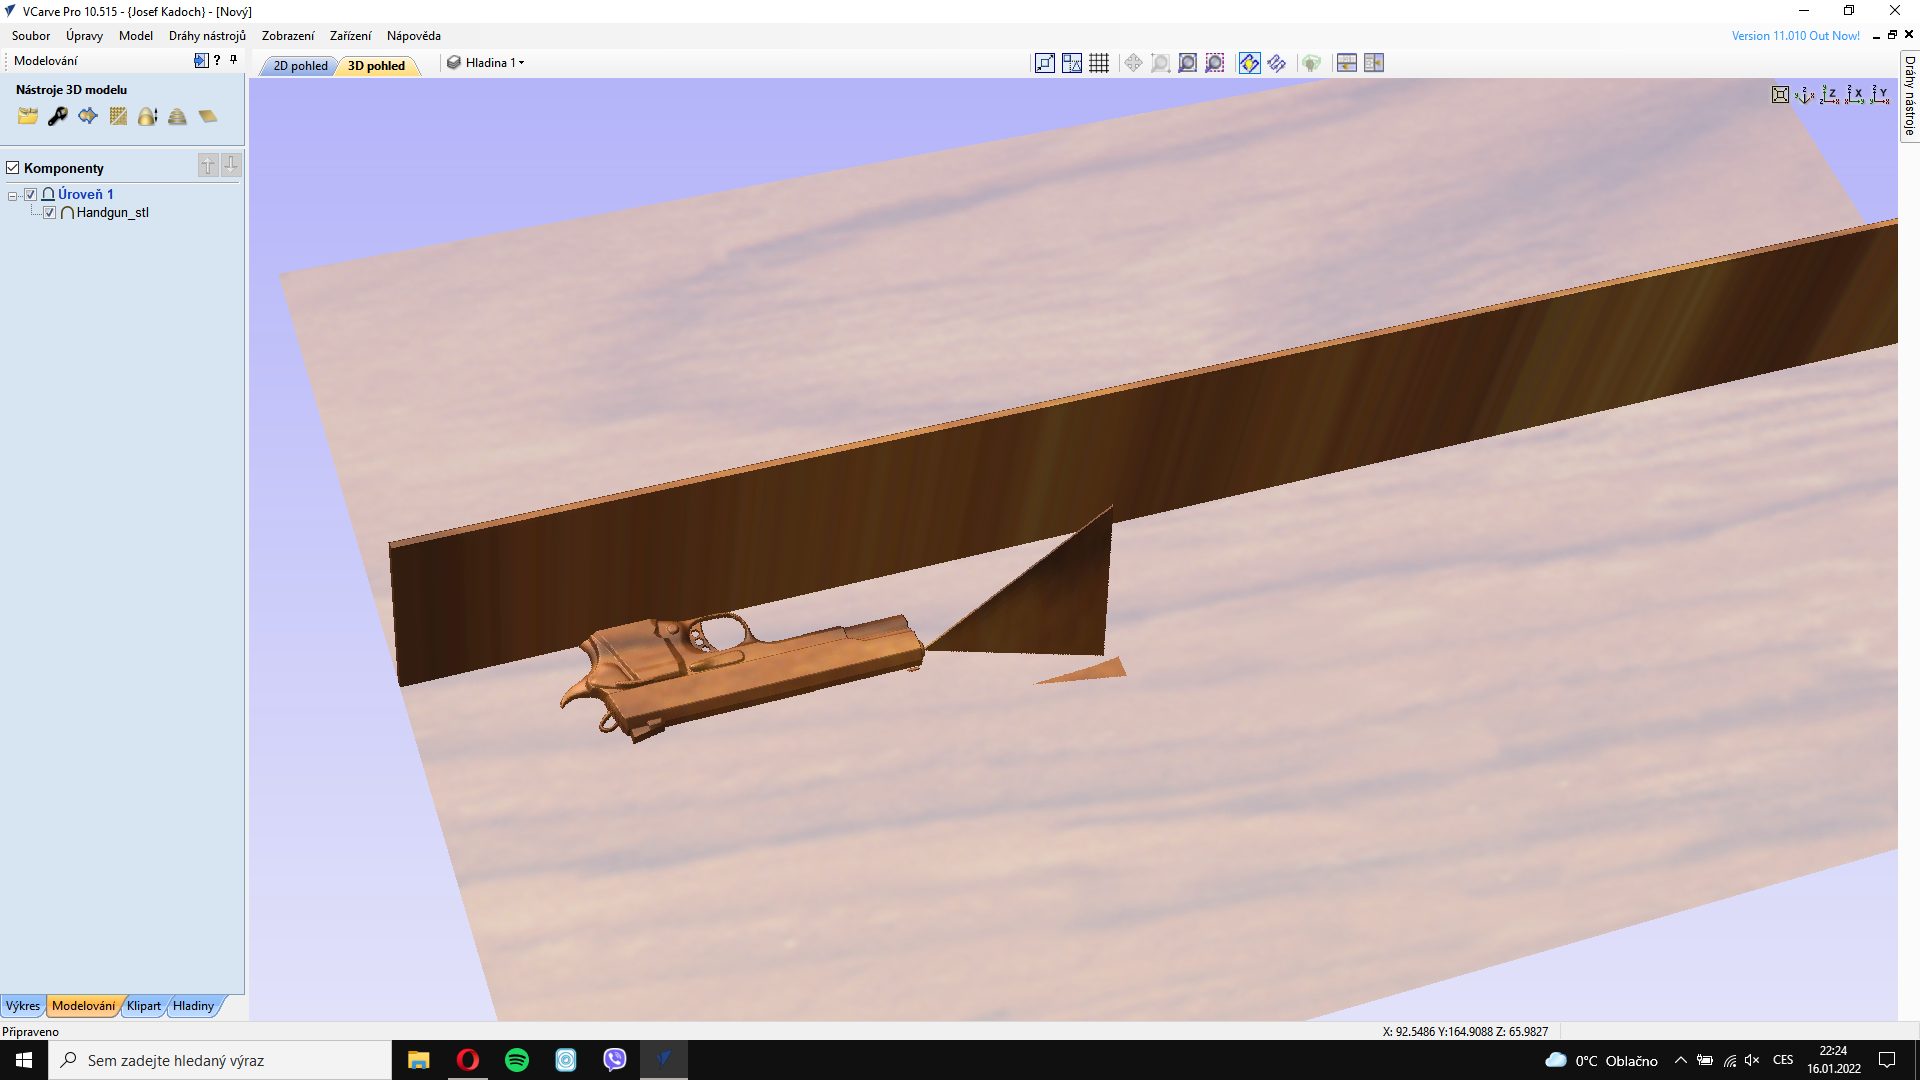Image resolution: width=1920 pixels, height=1080 pixels.
Task: Uncheck the Komponenty checkbox
Action: [x=13, y=168]
